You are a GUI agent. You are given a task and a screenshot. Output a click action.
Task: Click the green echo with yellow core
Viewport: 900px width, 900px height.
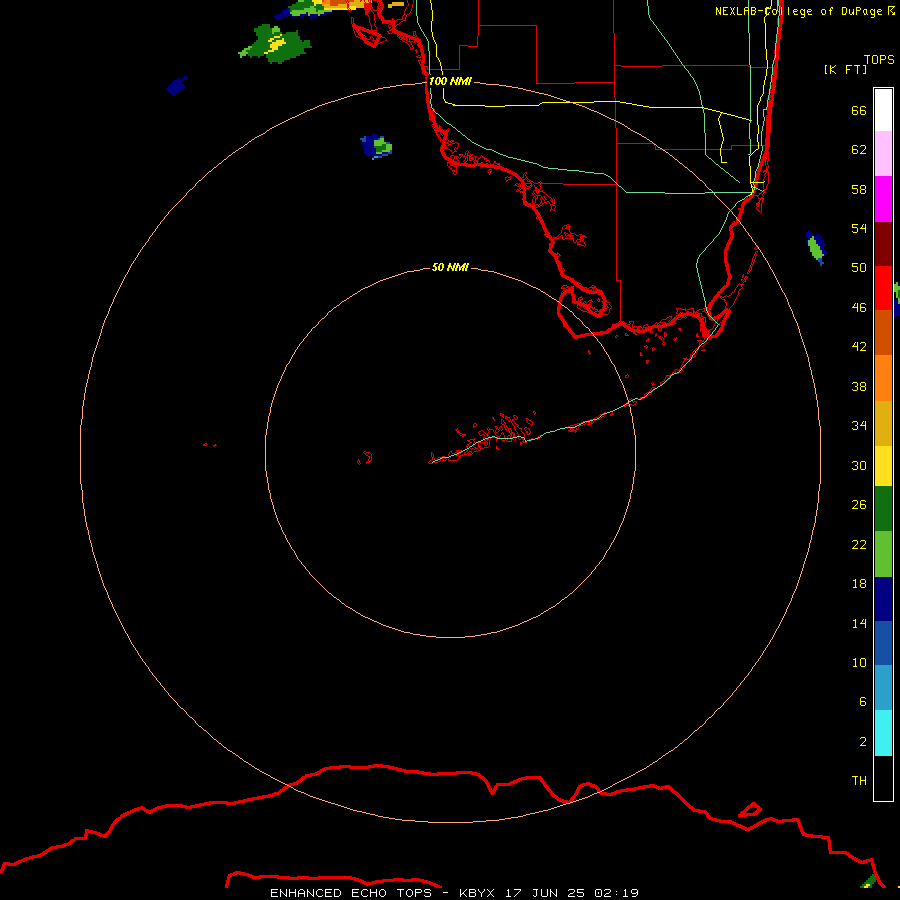tap(276, 44)
